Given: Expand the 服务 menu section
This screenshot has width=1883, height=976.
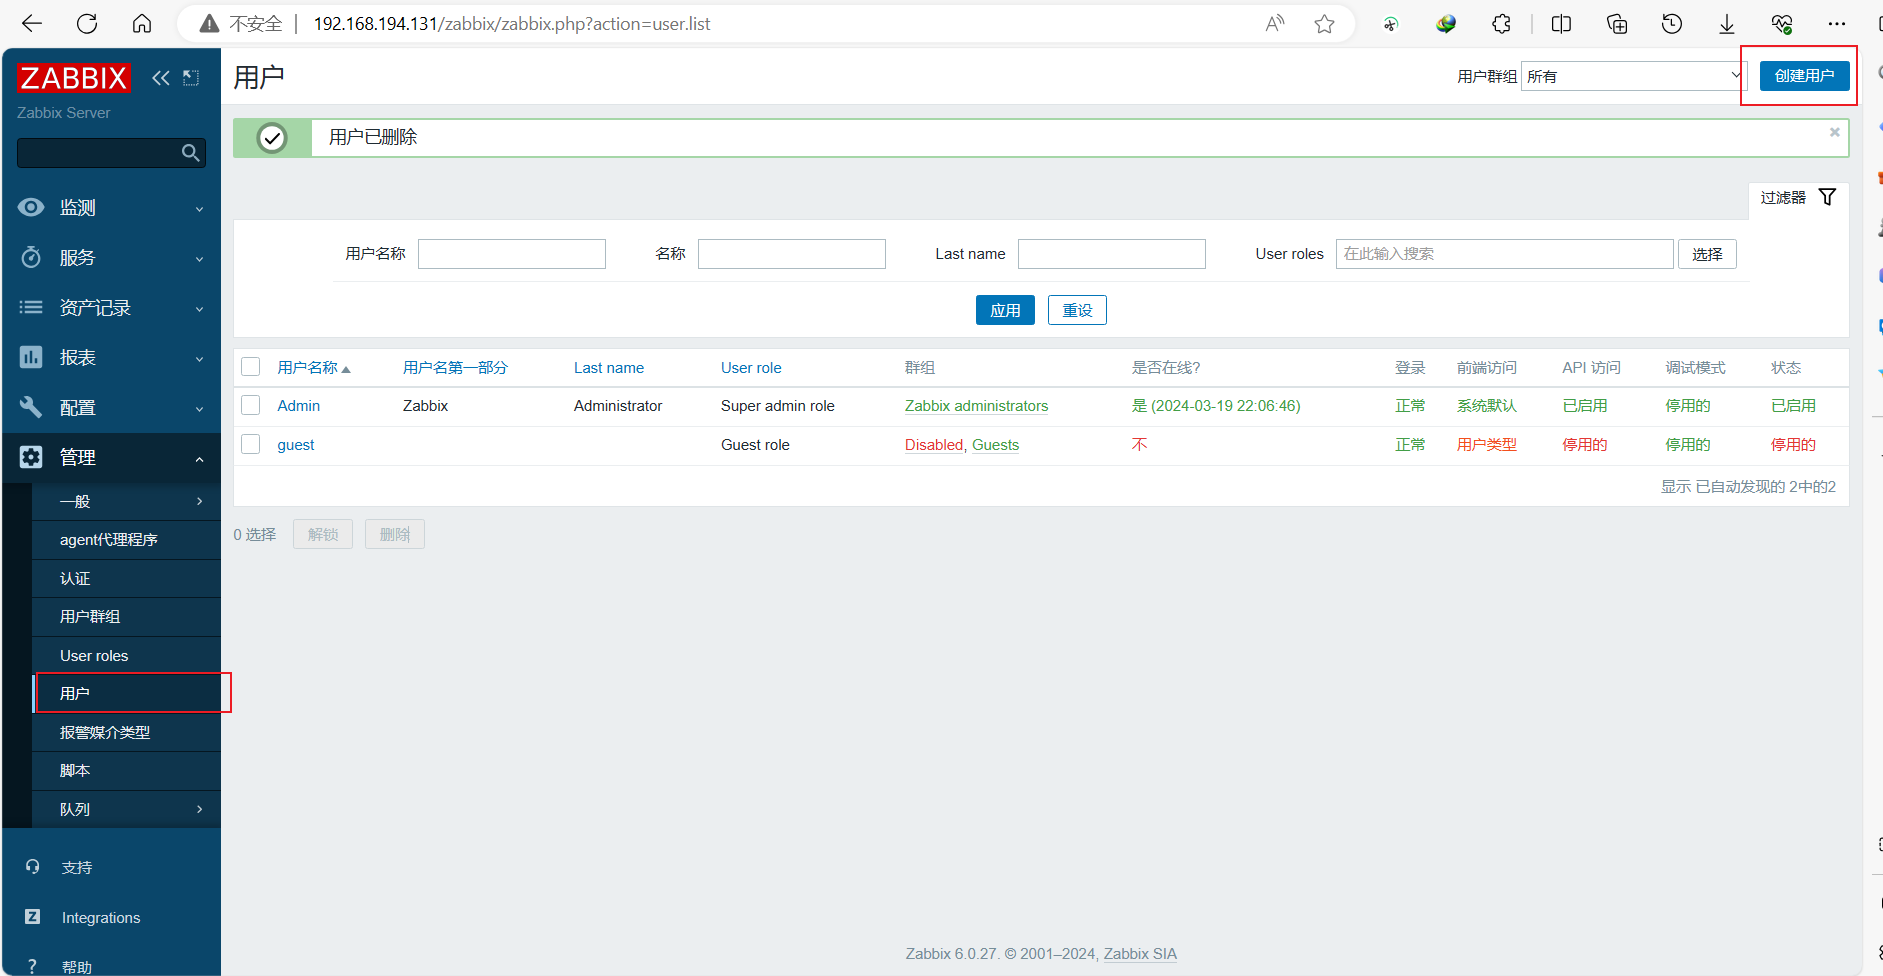Looking at the screenshot, I should tap(111, 258).
